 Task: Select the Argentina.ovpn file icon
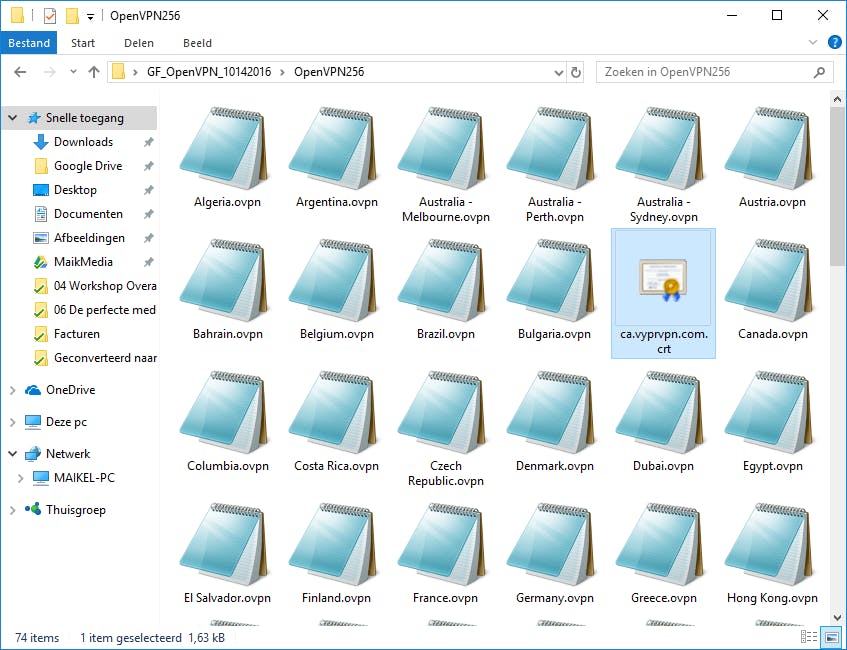pos(333,148)
